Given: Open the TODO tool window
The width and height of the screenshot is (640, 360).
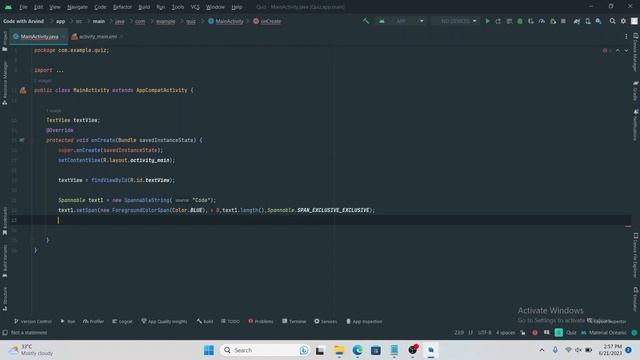Looking at the screenshot, I should tap(231, 322).
